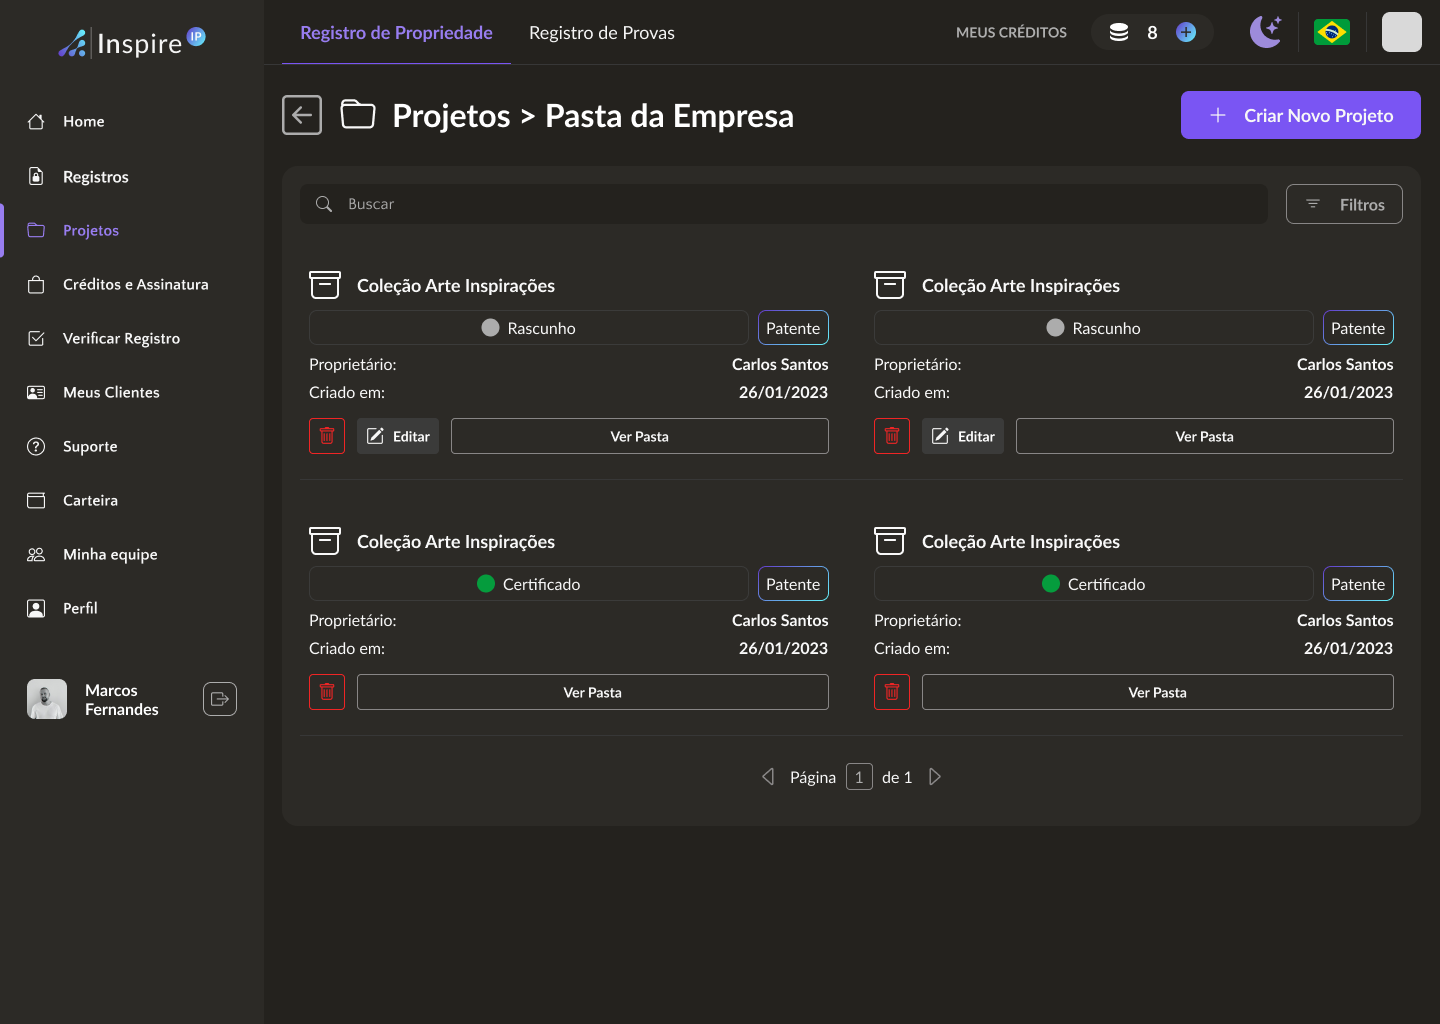Toggle dark mode with the moon icon

[x=1265, y=32]
